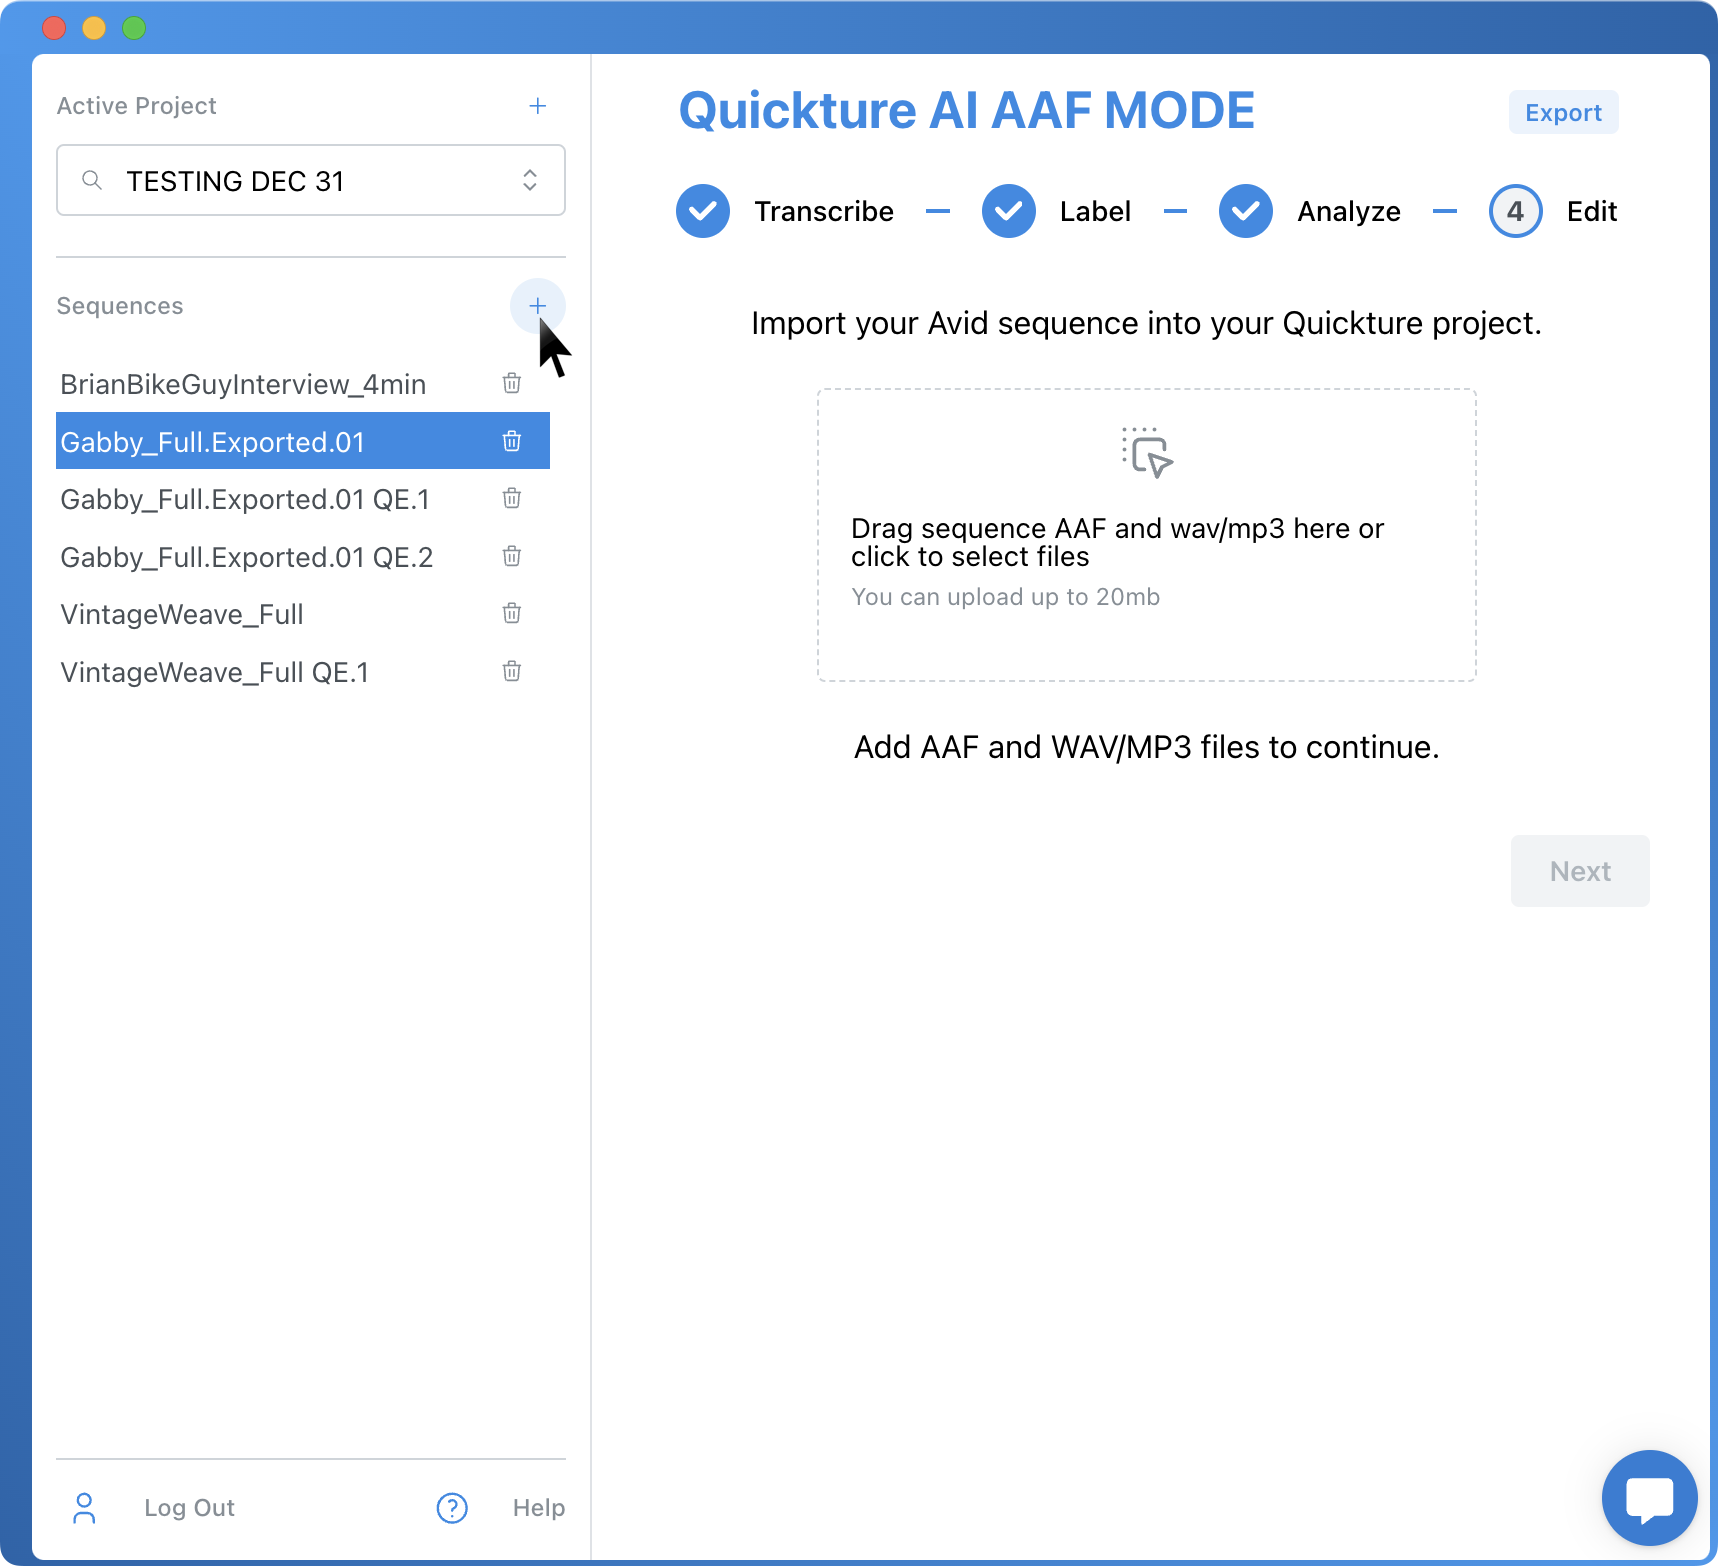
Task: Click the Export button
Action: (x=1563, y=112)
